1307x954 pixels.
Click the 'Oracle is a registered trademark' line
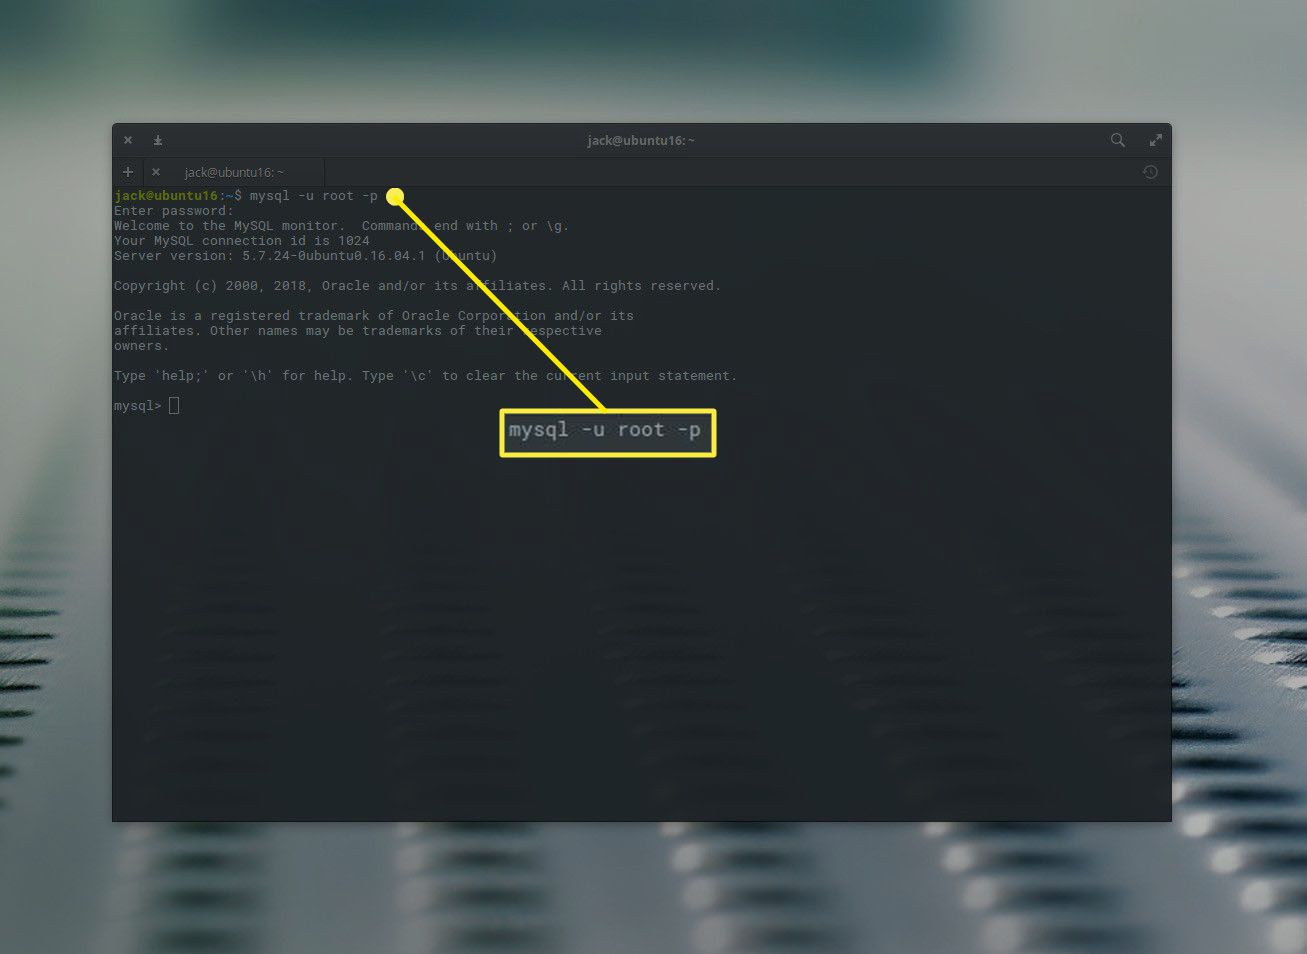coord(374,316)
